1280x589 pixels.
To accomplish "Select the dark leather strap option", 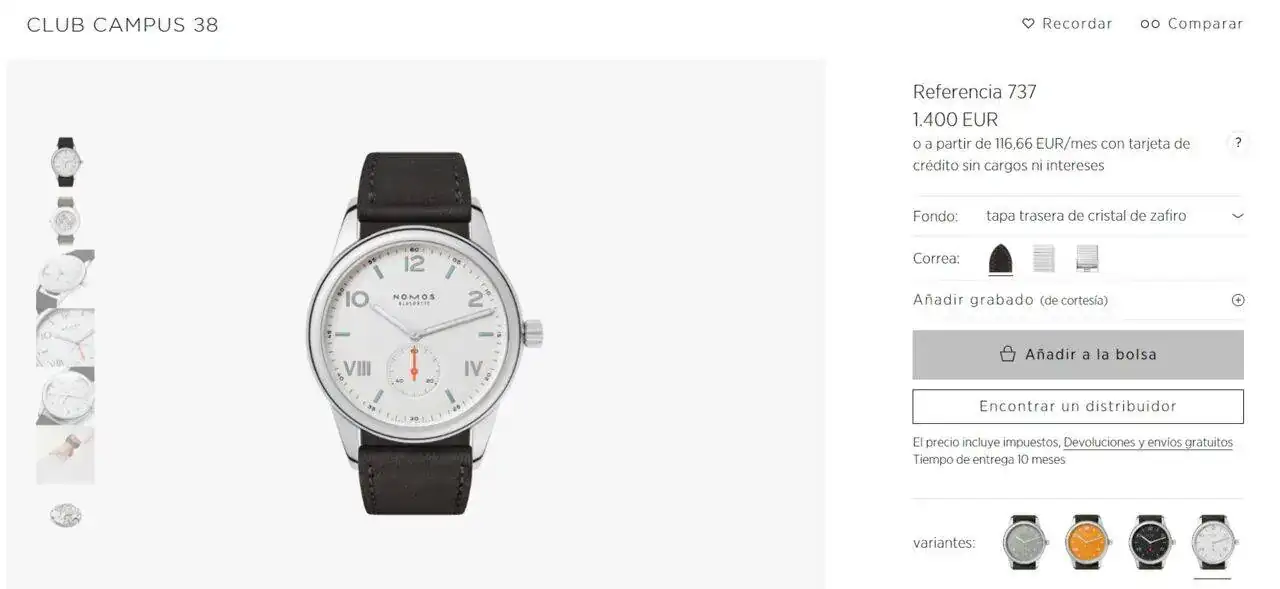I will coord(1000,259).
